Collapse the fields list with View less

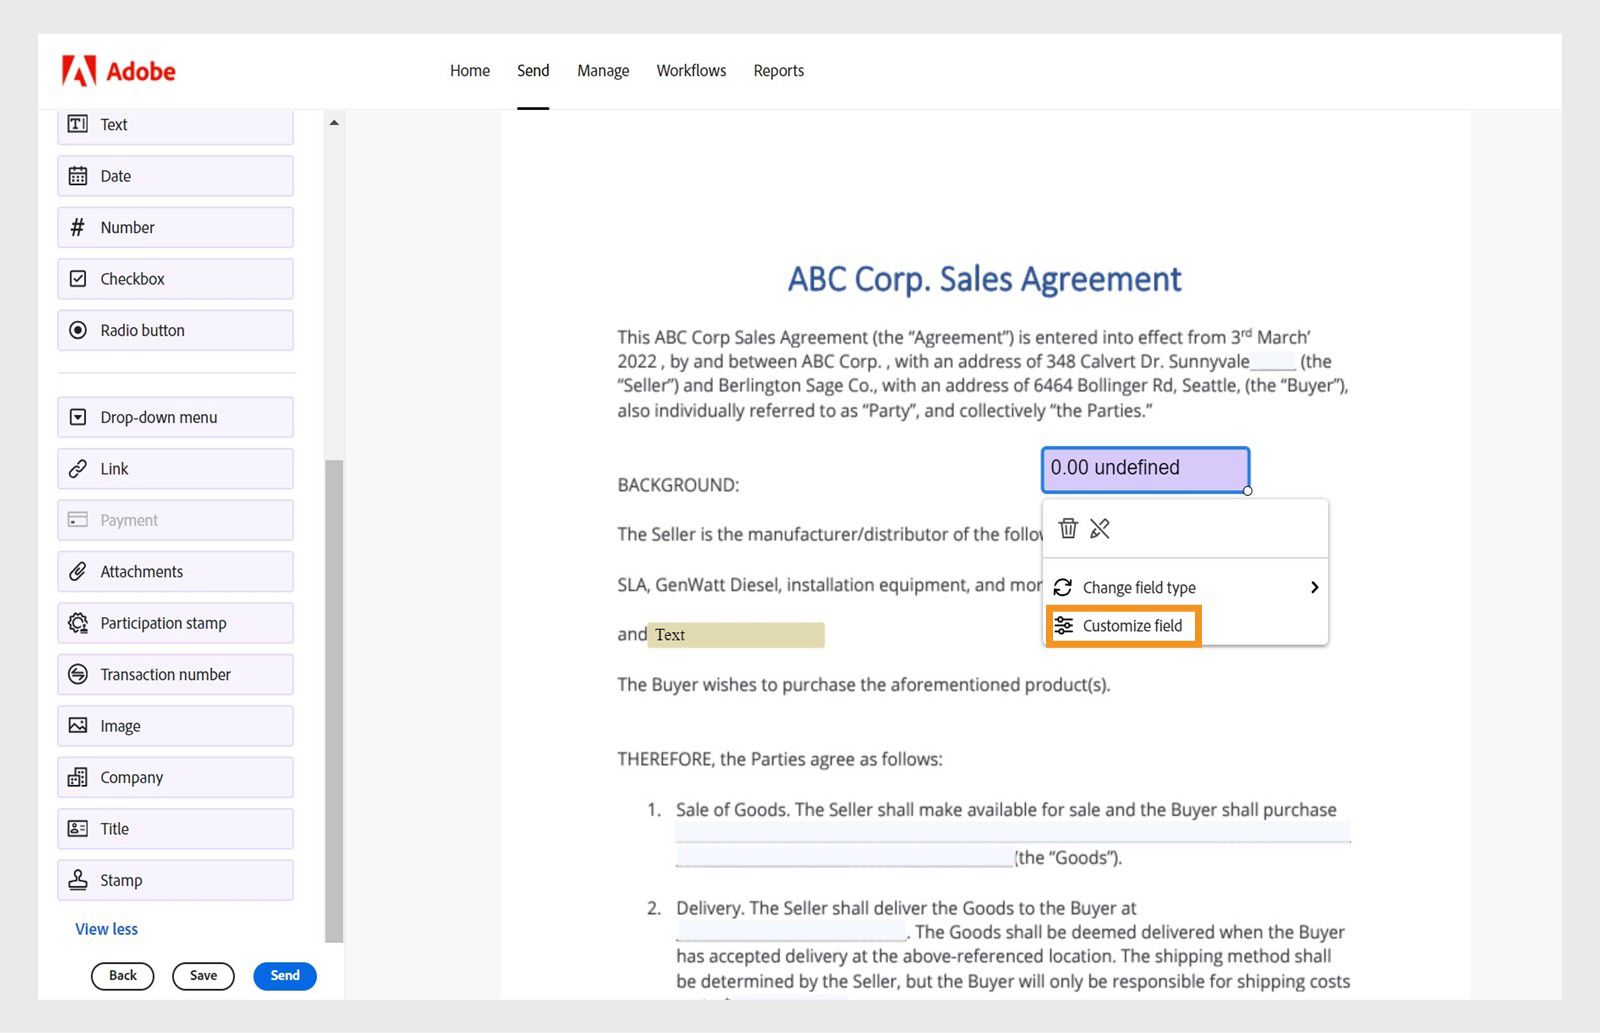tap(106, 929)
